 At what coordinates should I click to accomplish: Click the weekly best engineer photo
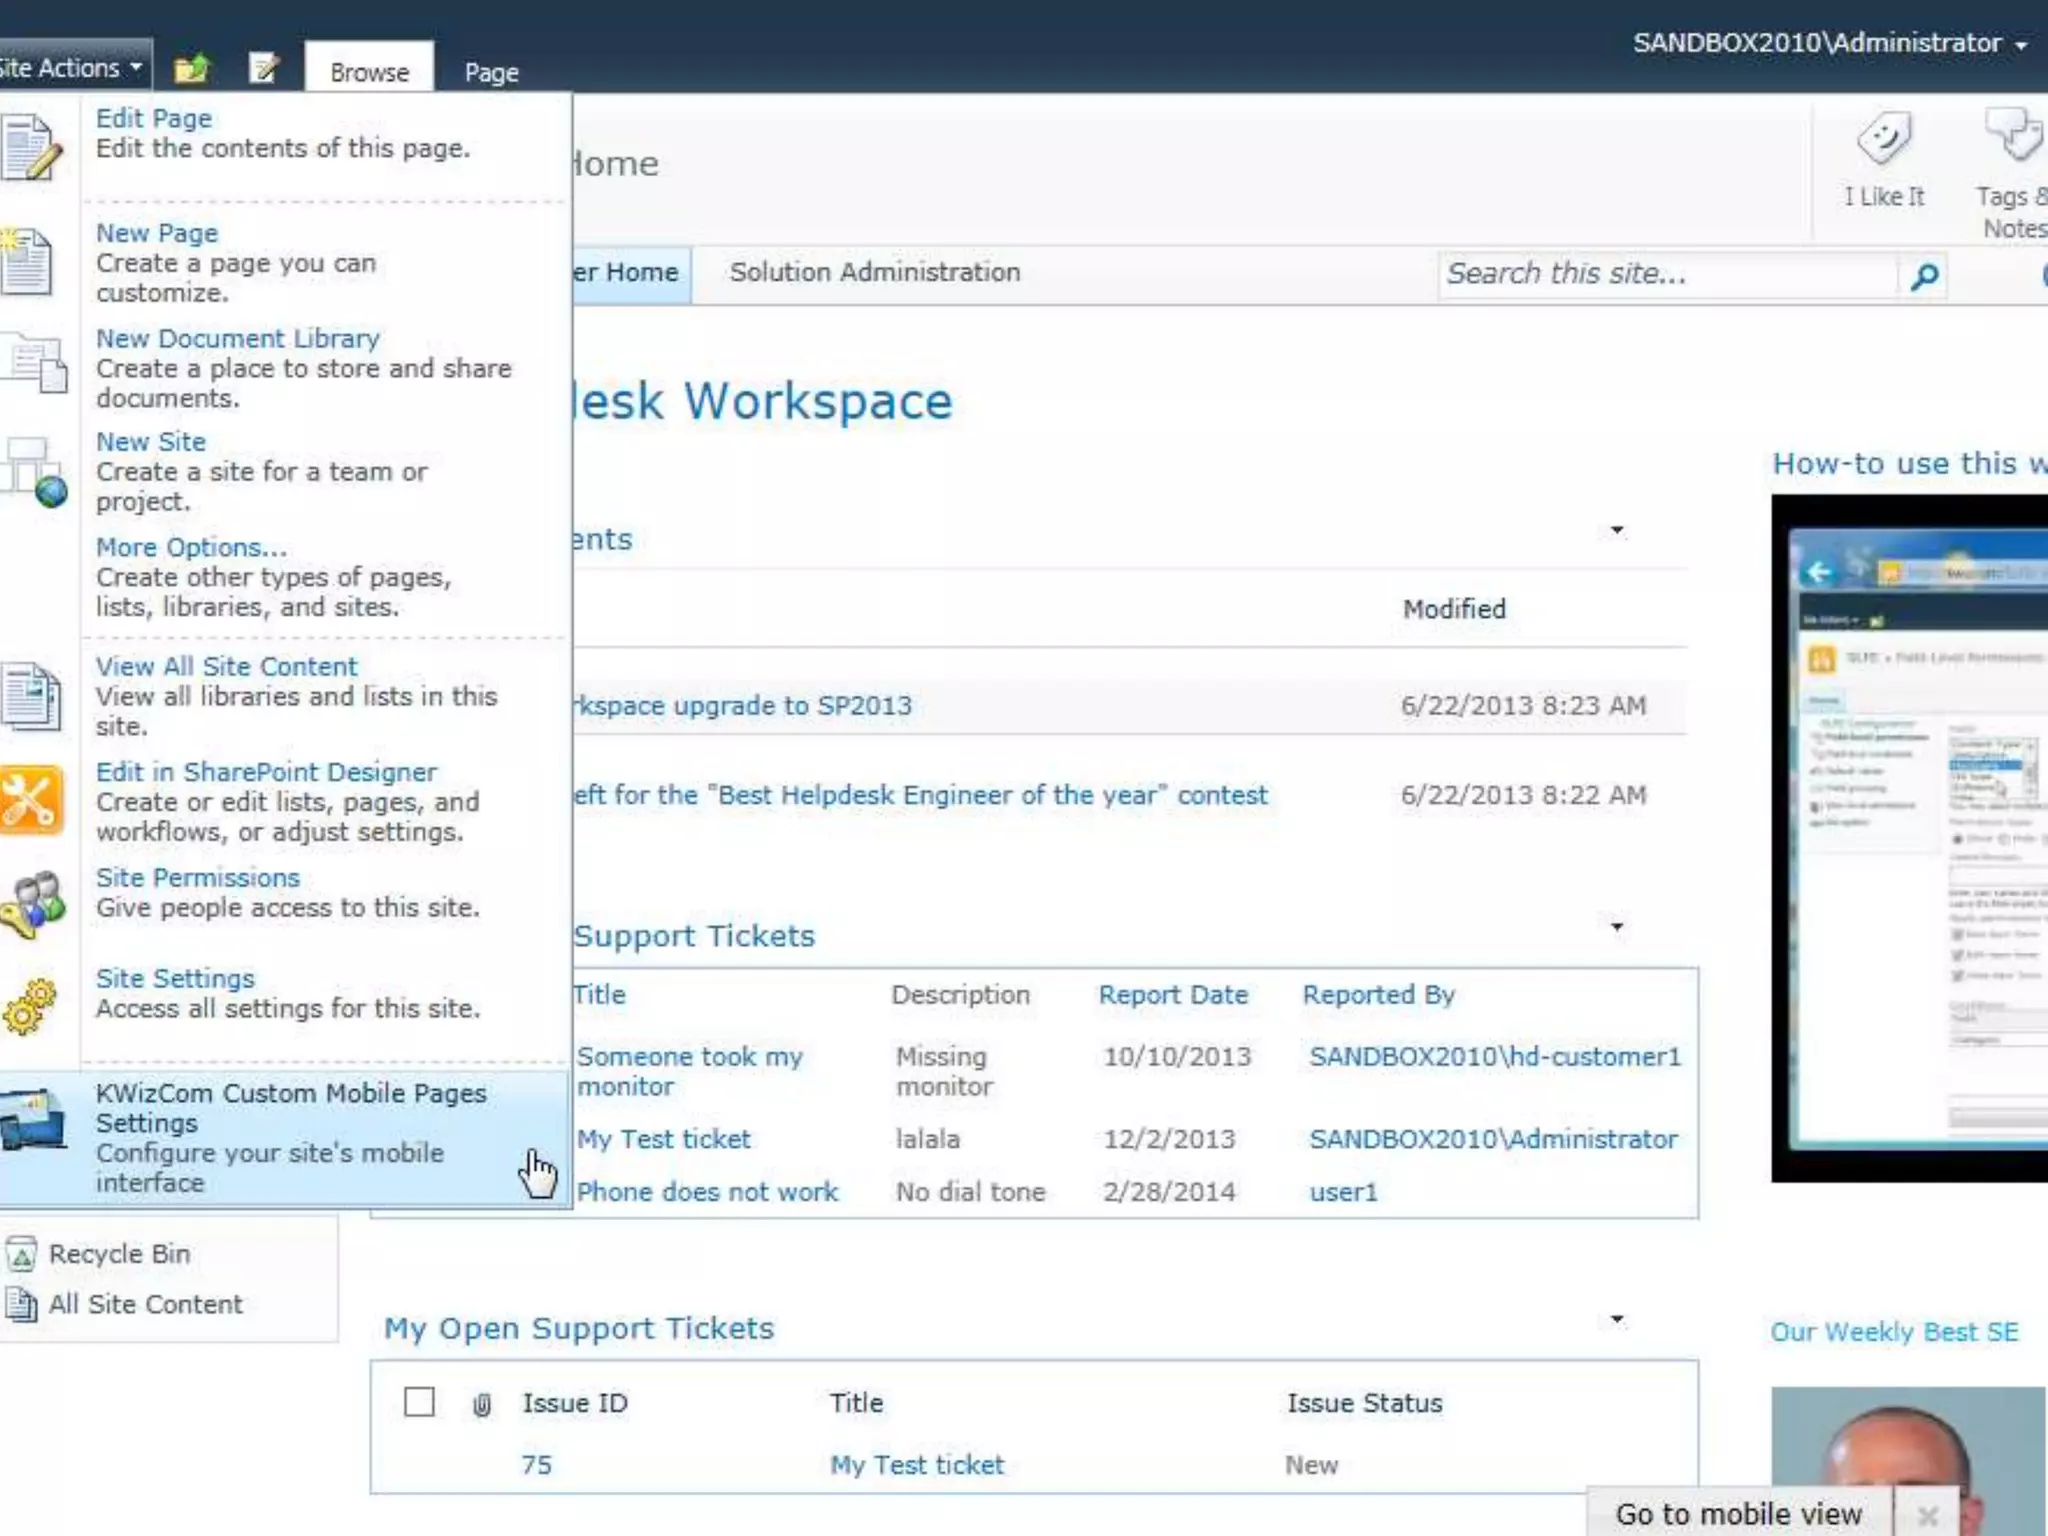pyautogui.click(x=1910, y=1461)
